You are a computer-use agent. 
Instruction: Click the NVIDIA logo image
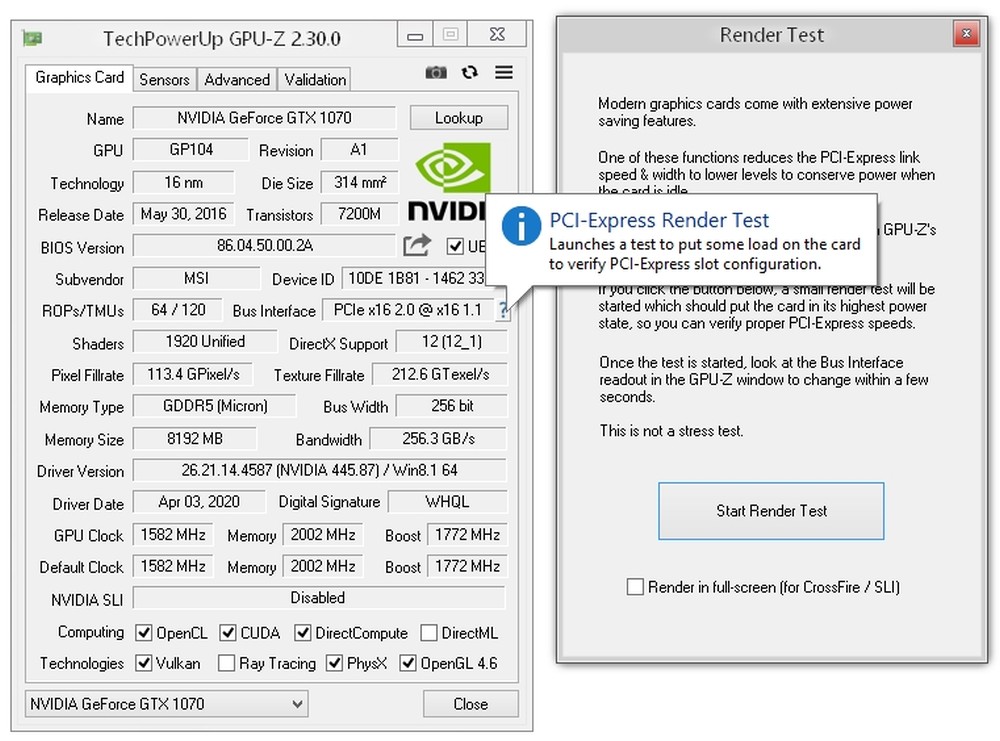click(448, 180)
